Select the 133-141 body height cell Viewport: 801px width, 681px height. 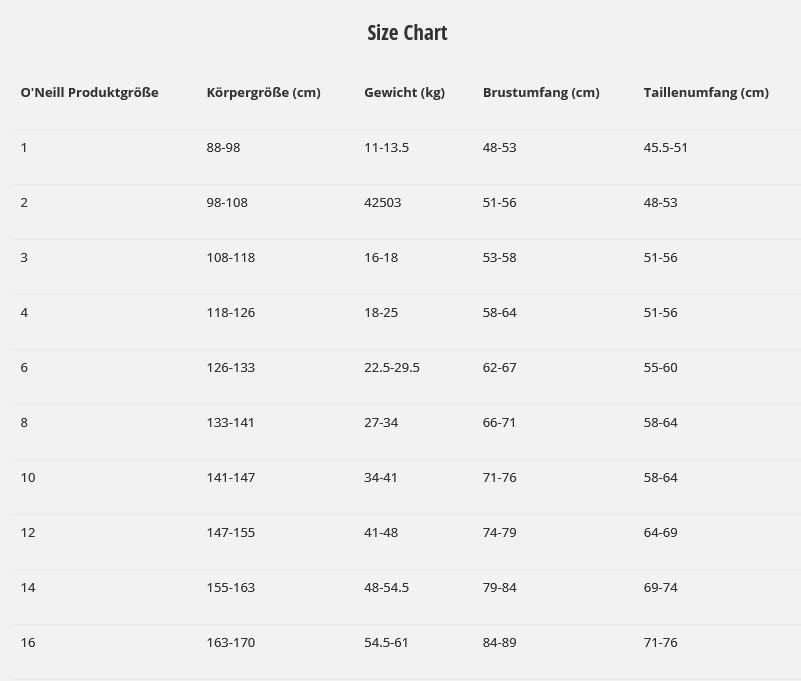tap(230, 423)
